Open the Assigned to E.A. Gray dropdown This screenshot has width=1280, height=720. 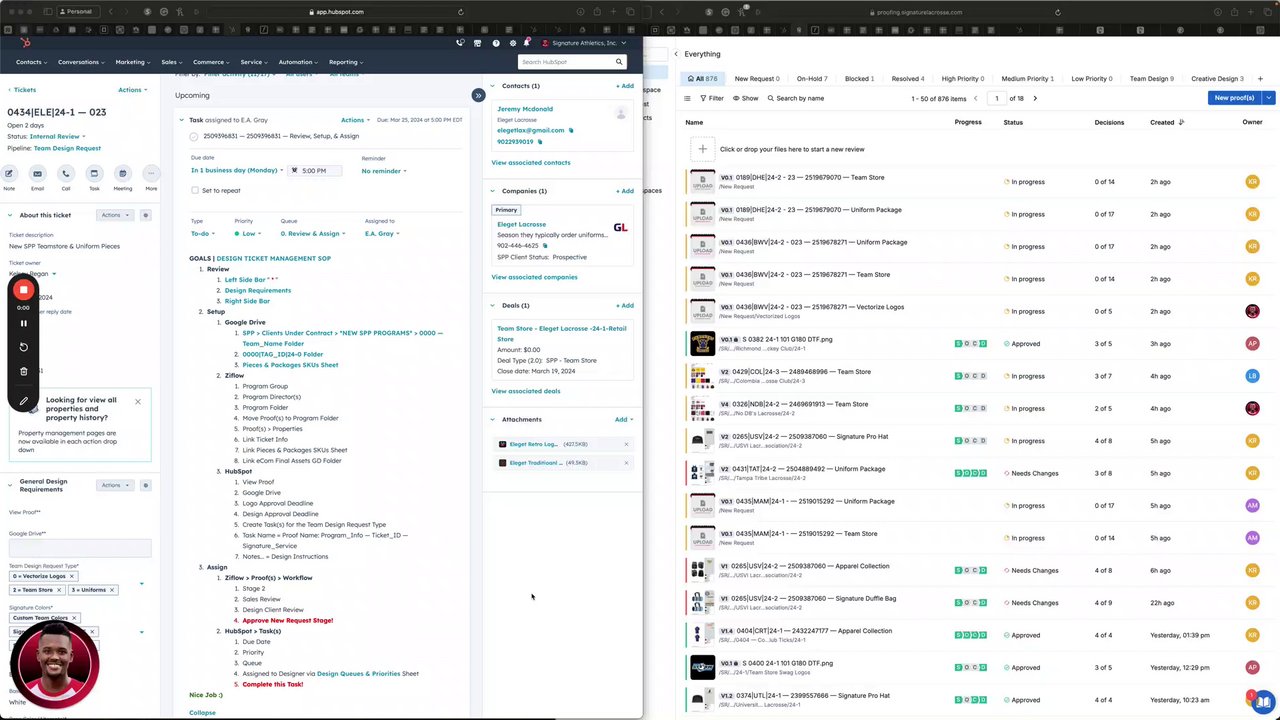pos(382,234)
